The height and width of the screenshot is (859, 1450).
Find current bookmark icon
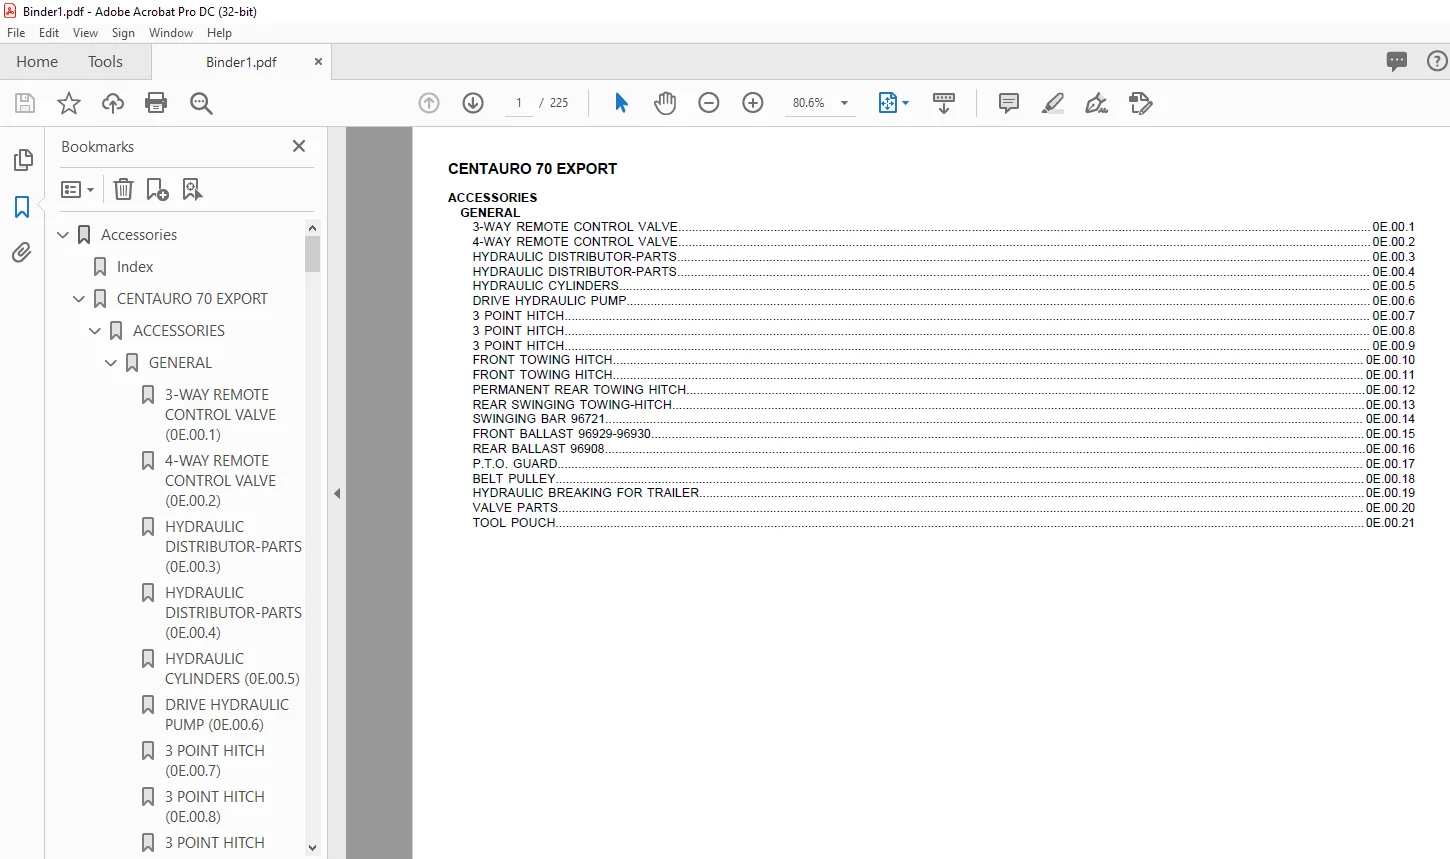pyautogui.click(x=192, y=189)
